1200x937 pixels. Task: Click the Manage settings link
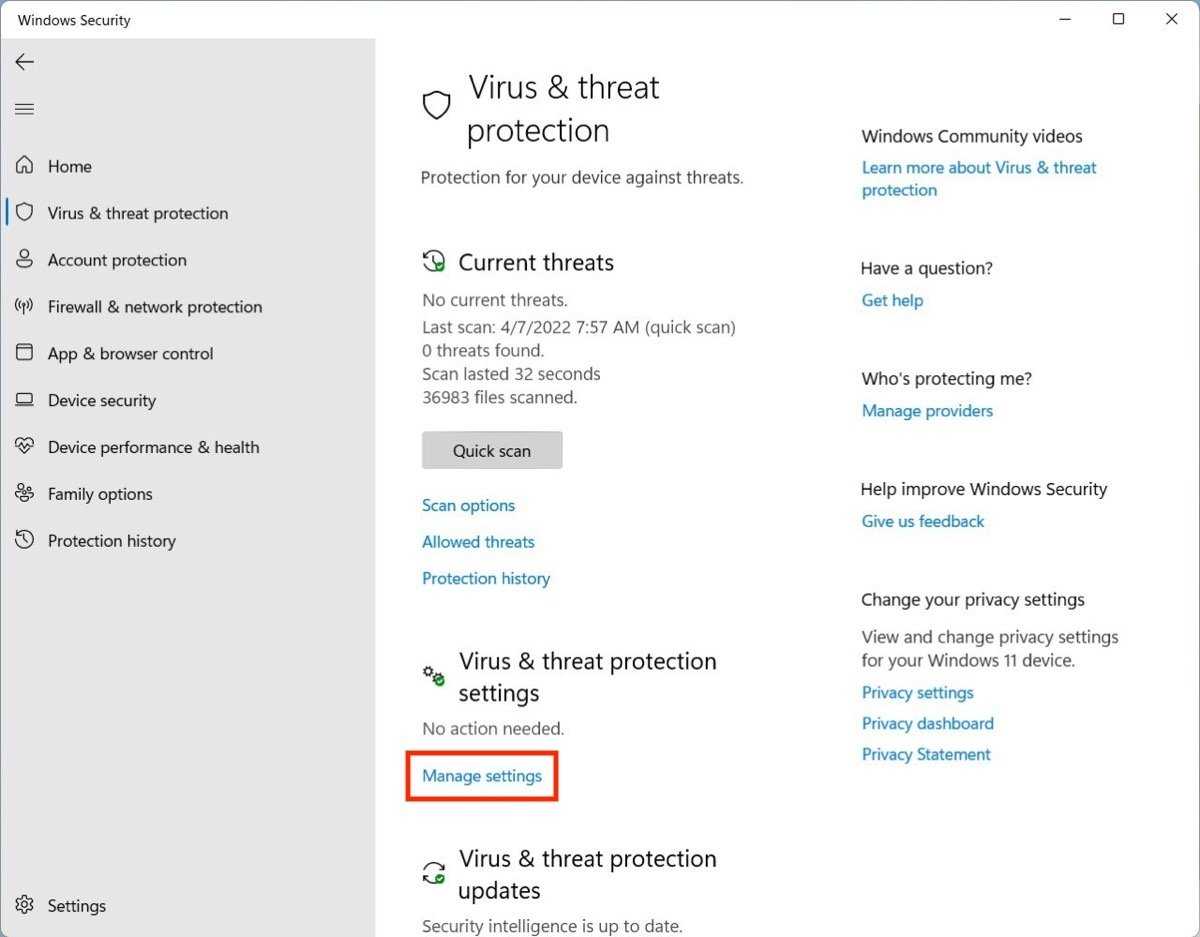click(x=482, y=776)
